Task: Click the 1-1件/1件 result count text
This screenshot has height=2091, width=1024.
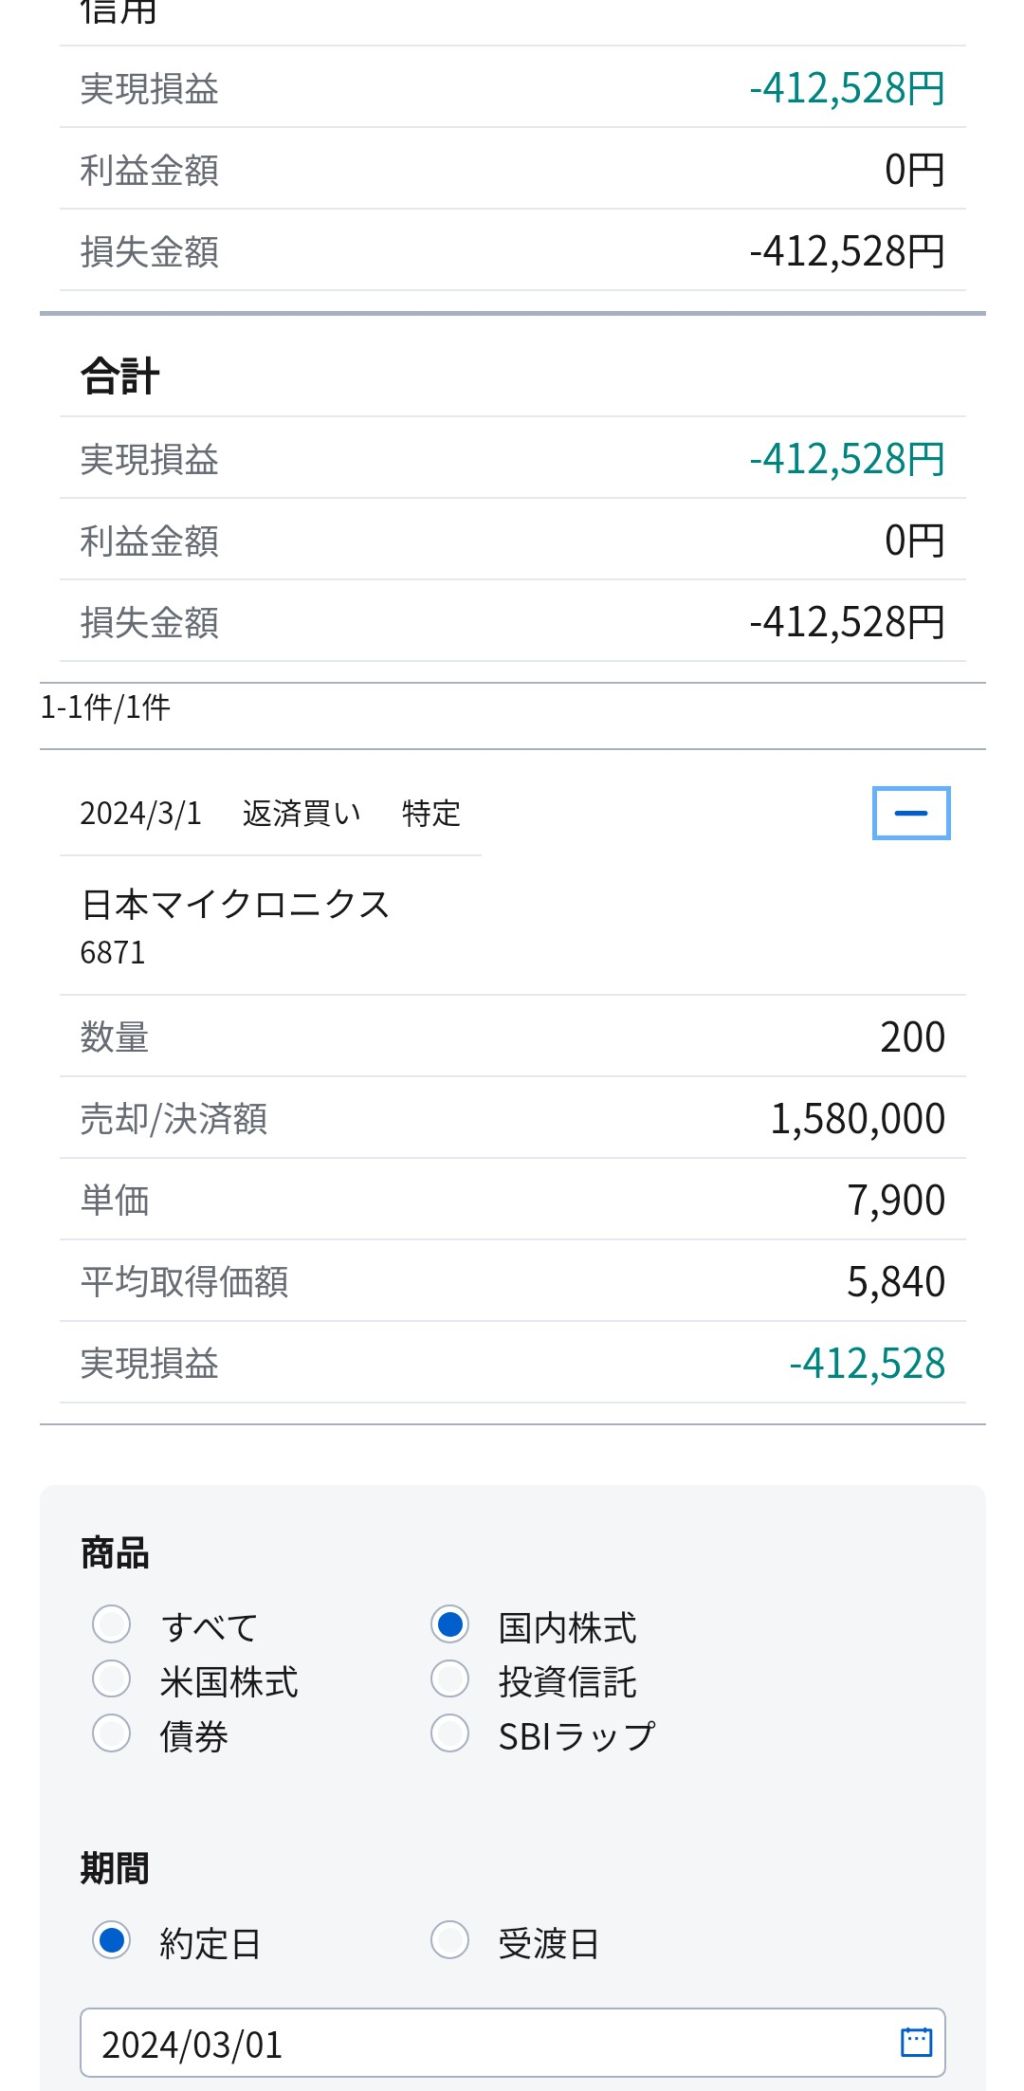Action: pos(105,708)
